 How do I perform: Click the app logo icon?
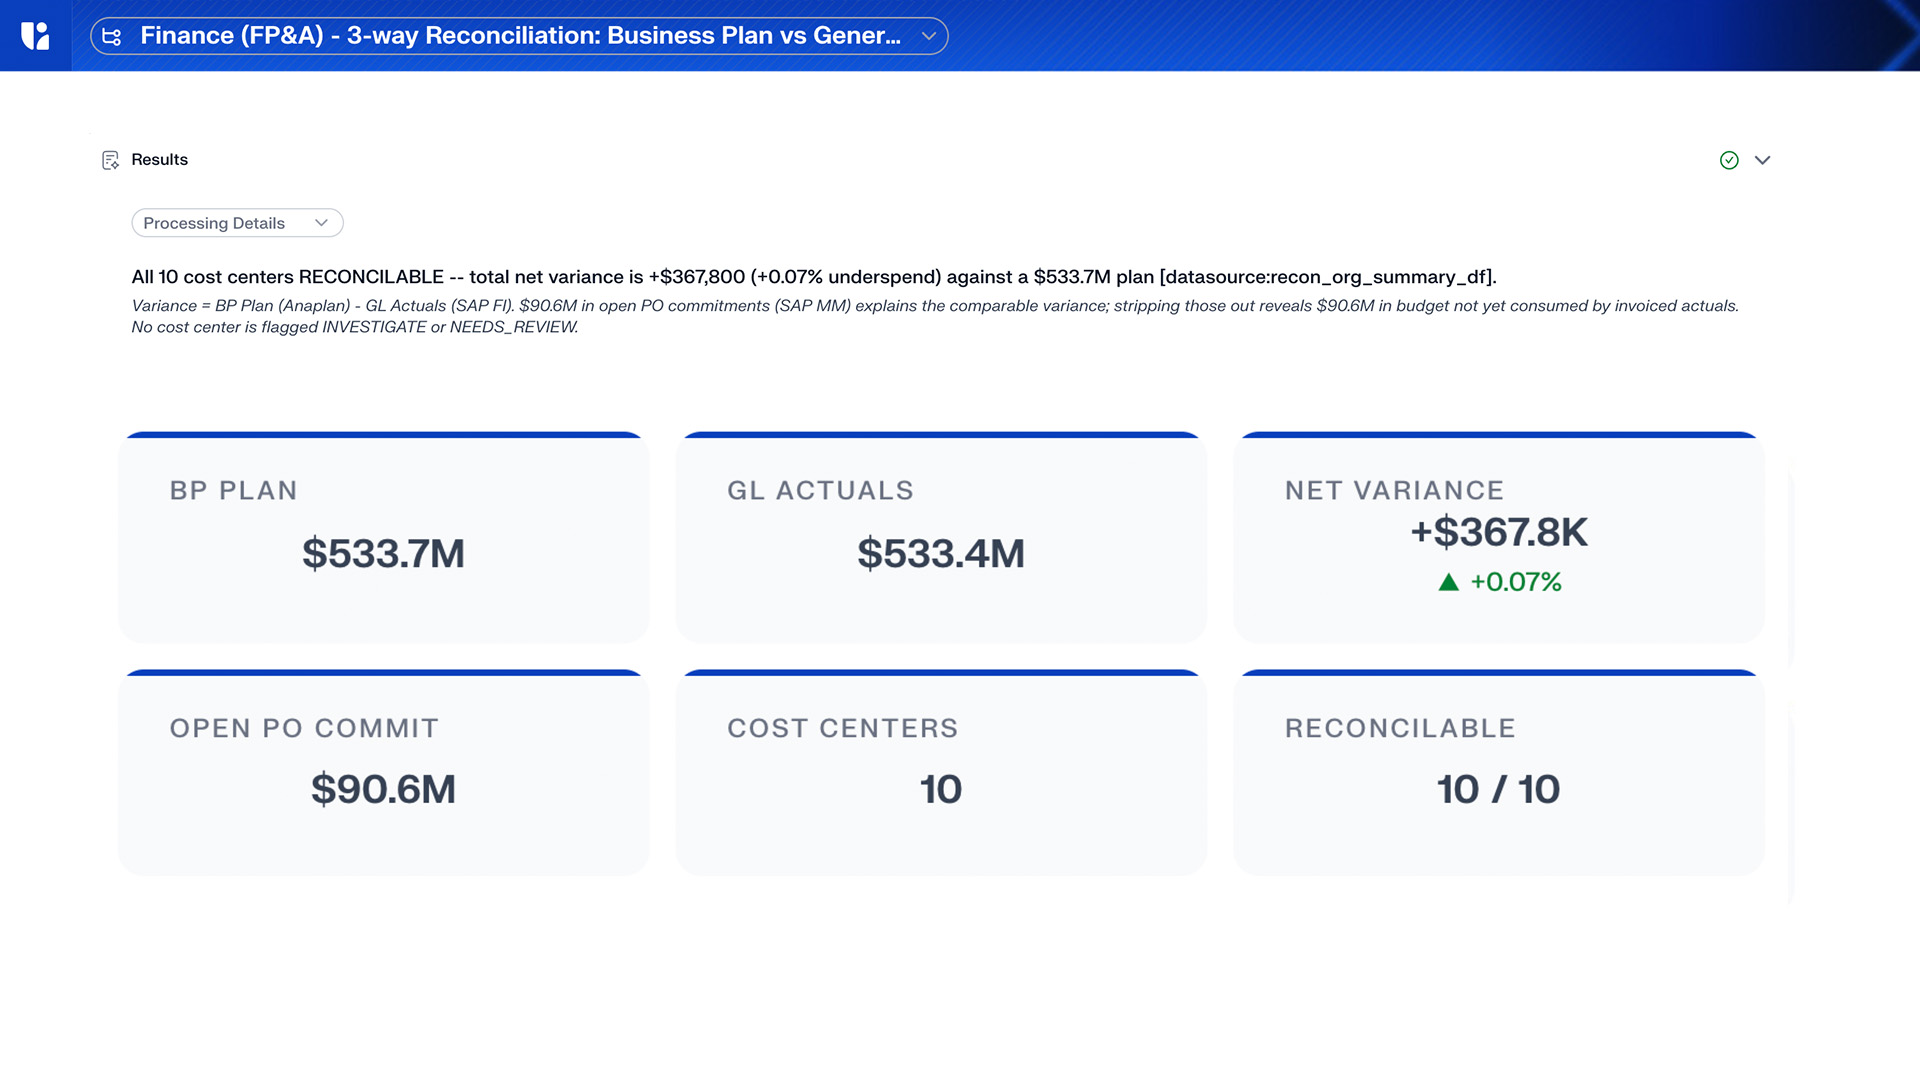pos(35,36)
